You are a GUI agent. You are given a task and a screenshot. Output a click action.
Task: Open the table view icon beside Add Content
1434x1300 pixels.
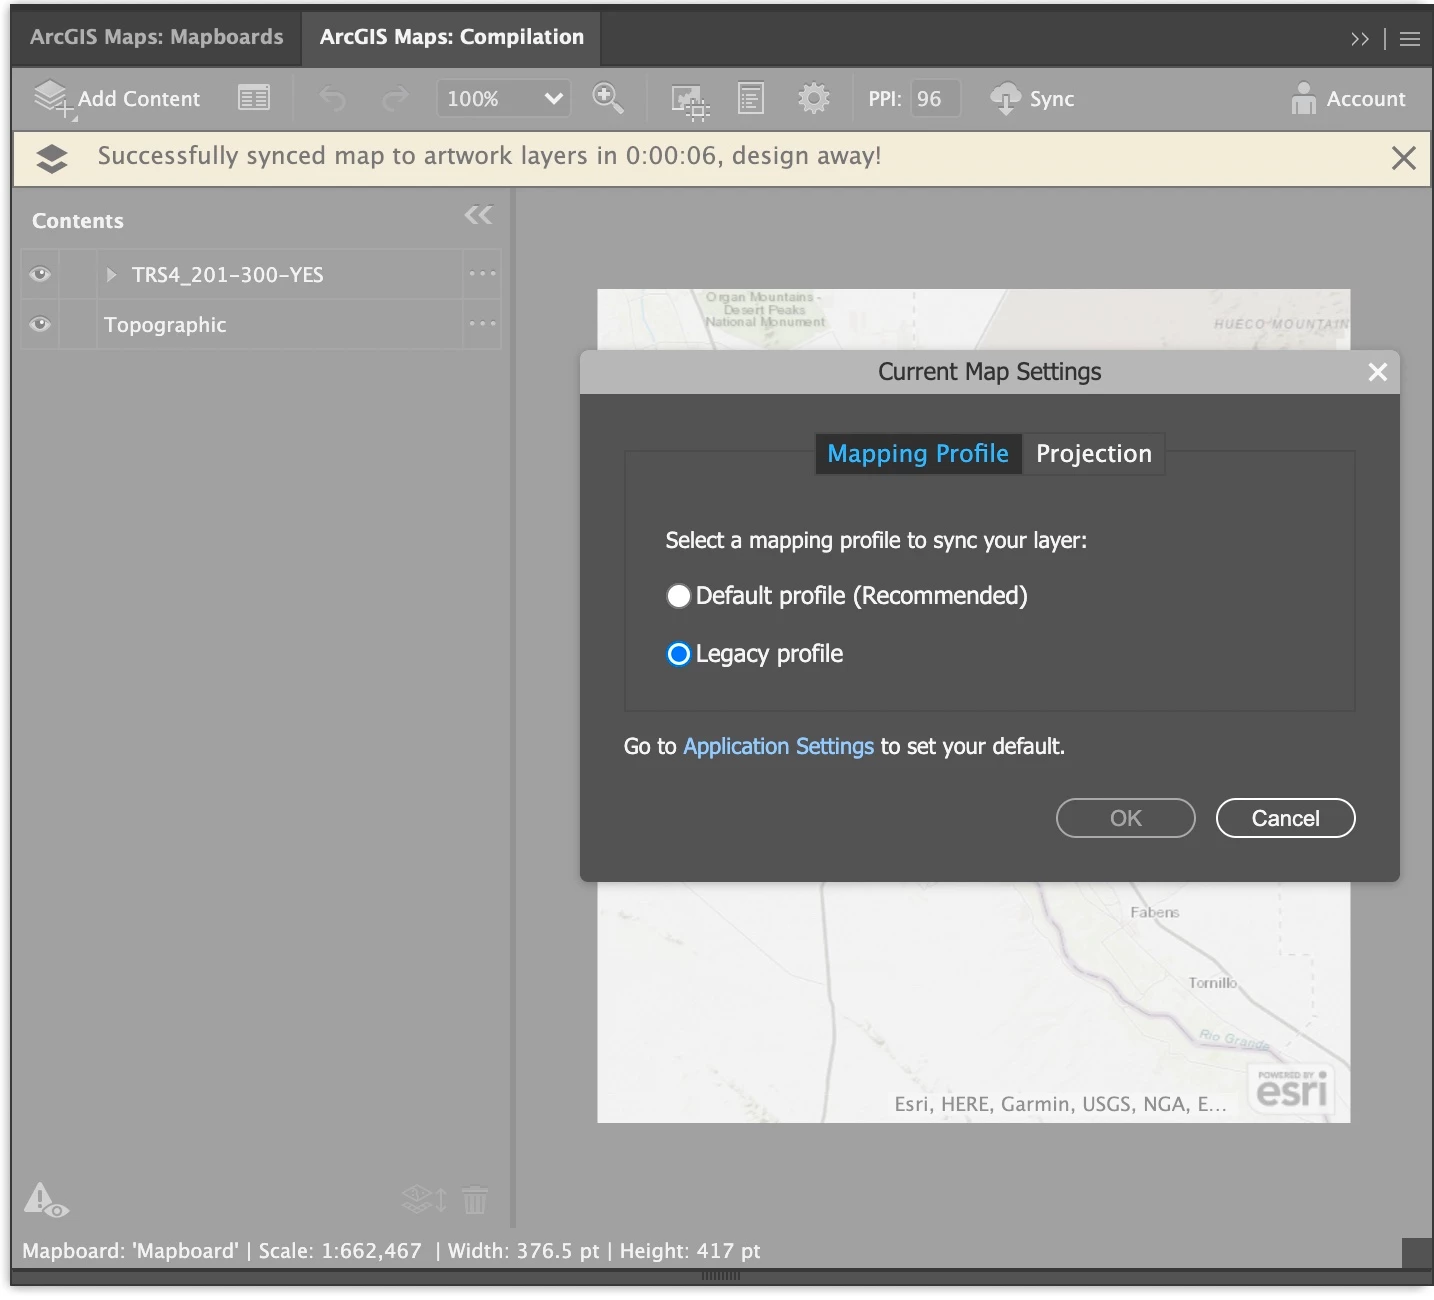click(x=254, y=98)
